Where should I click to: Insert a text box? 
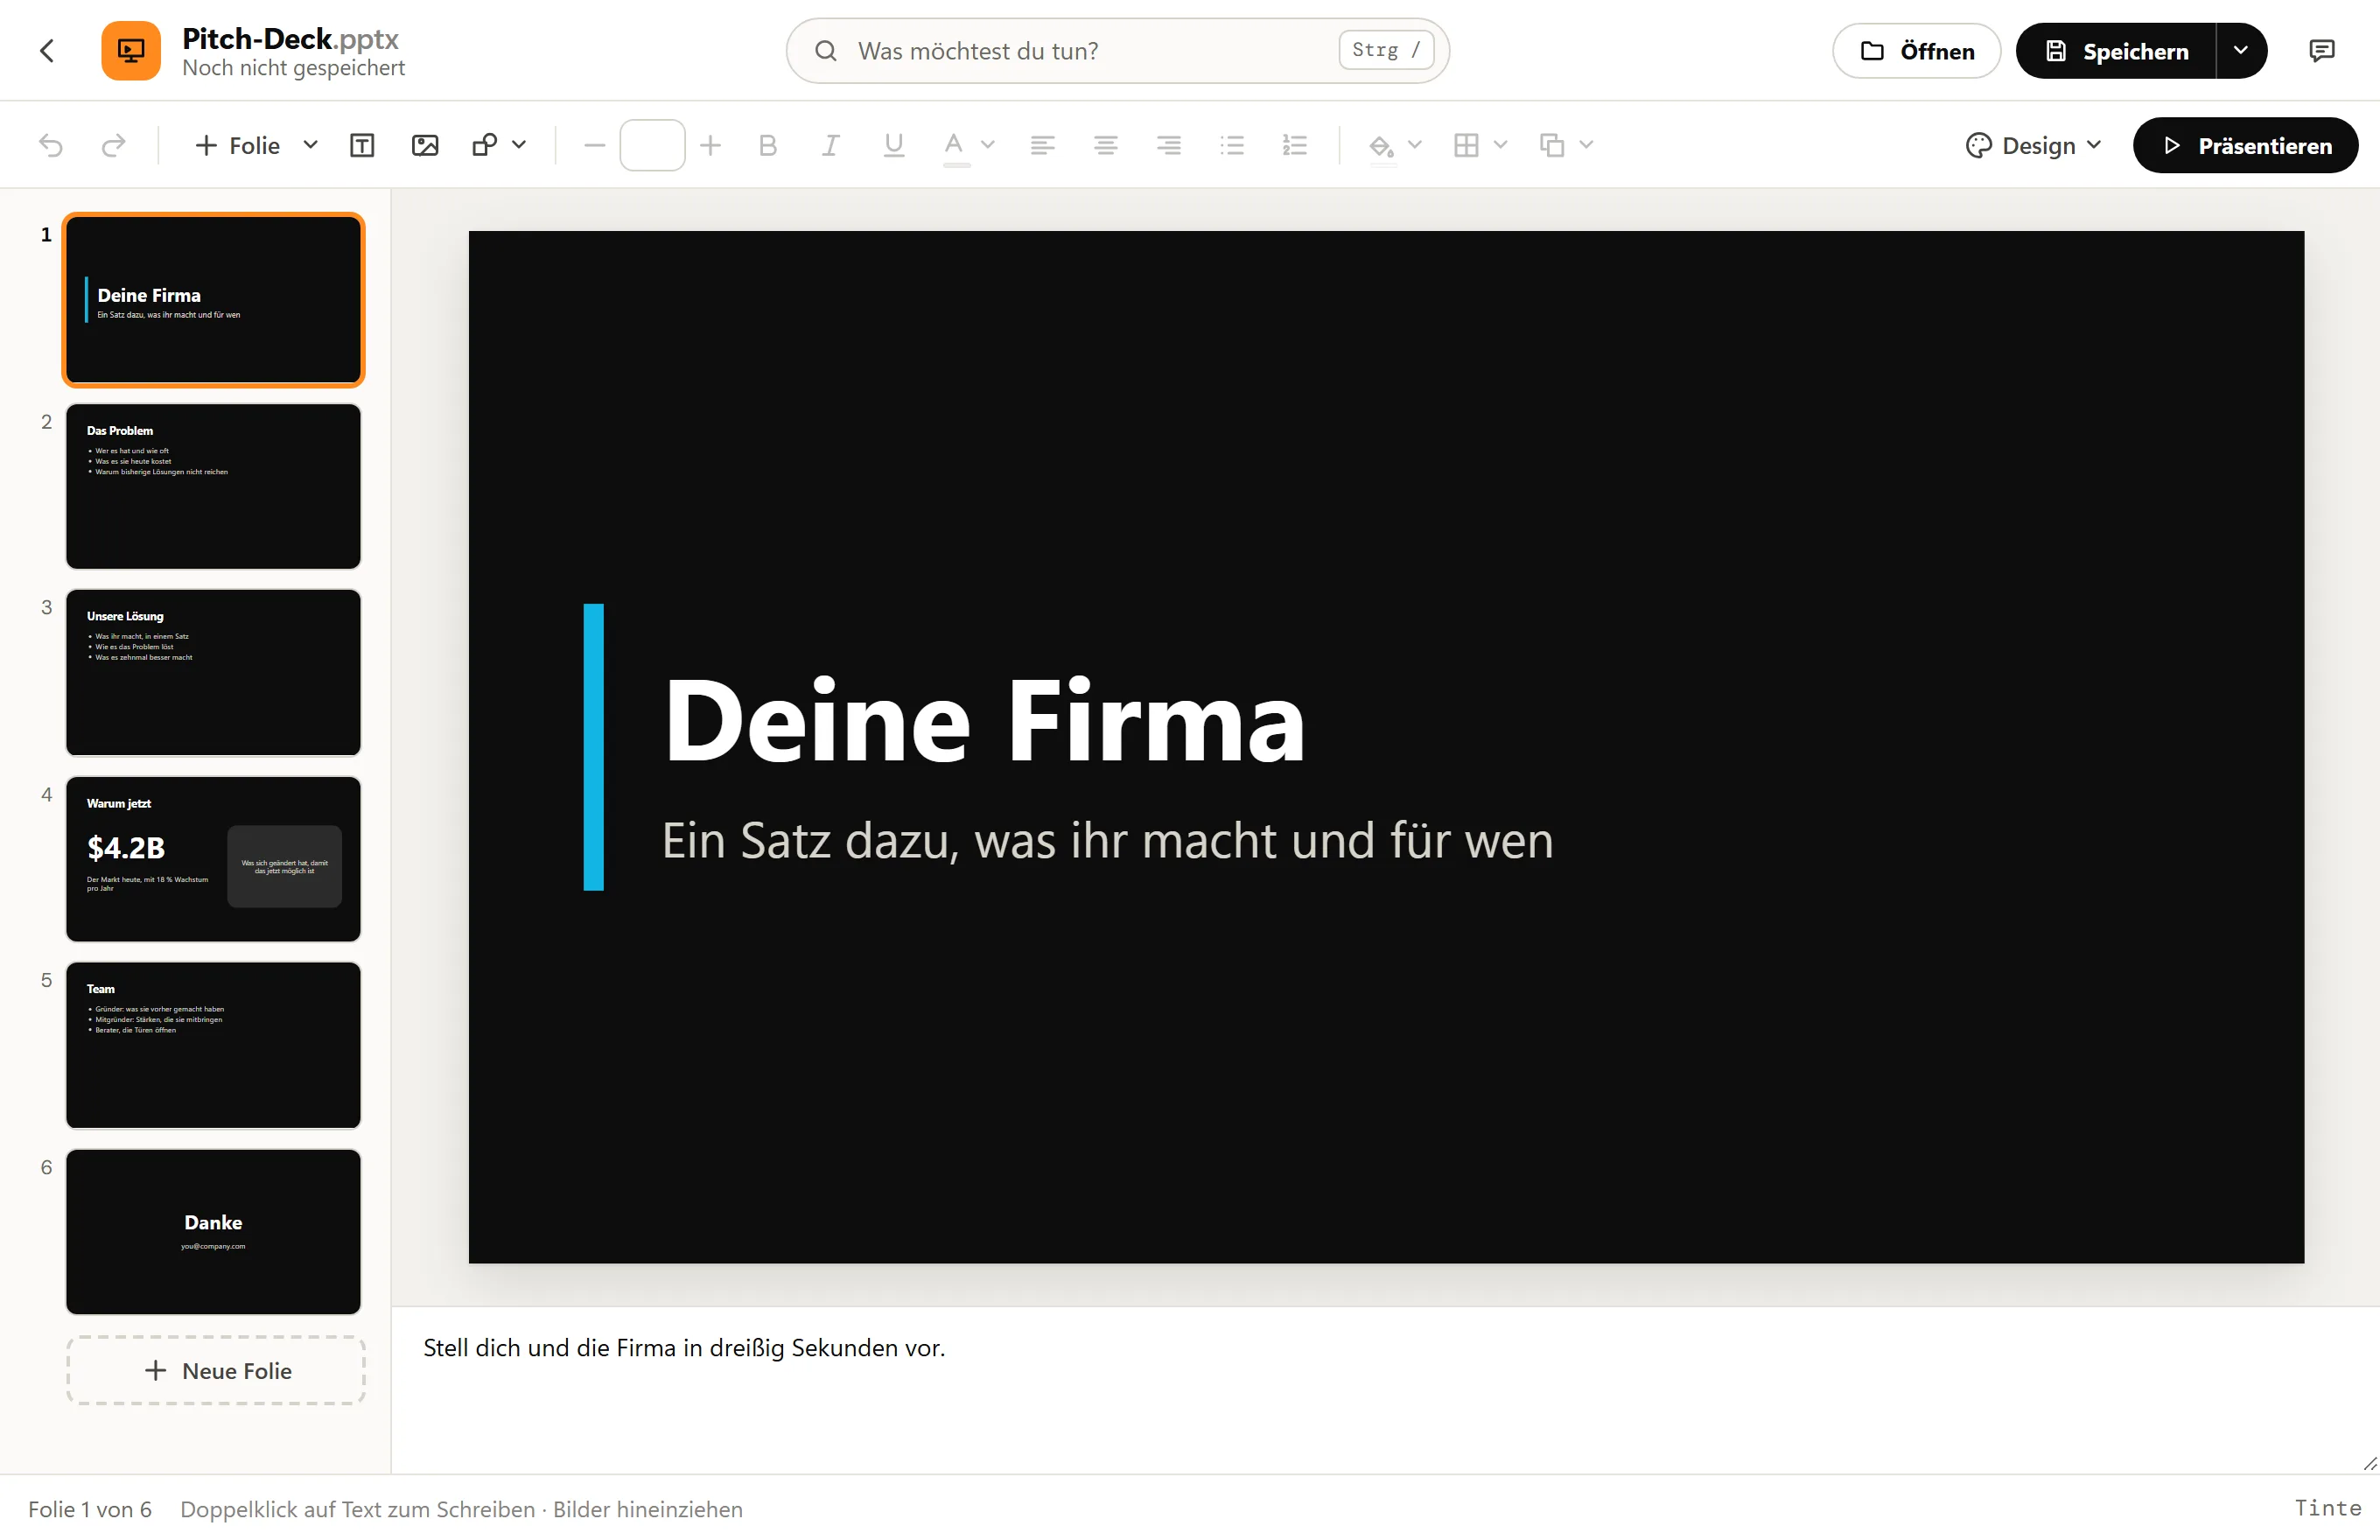click(362, 146)
